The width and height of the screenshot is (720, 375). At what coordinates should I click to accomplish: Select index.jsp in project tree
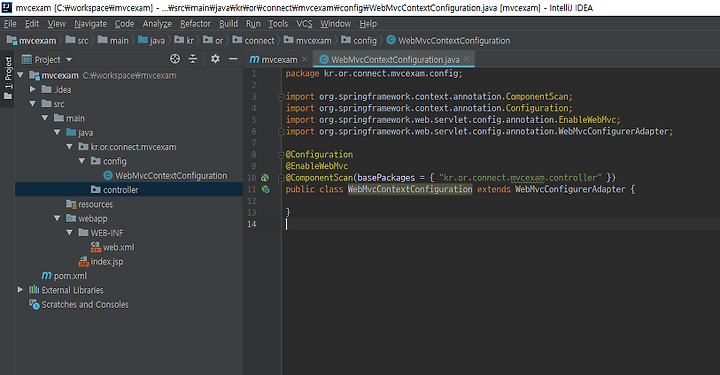point(101,262)
